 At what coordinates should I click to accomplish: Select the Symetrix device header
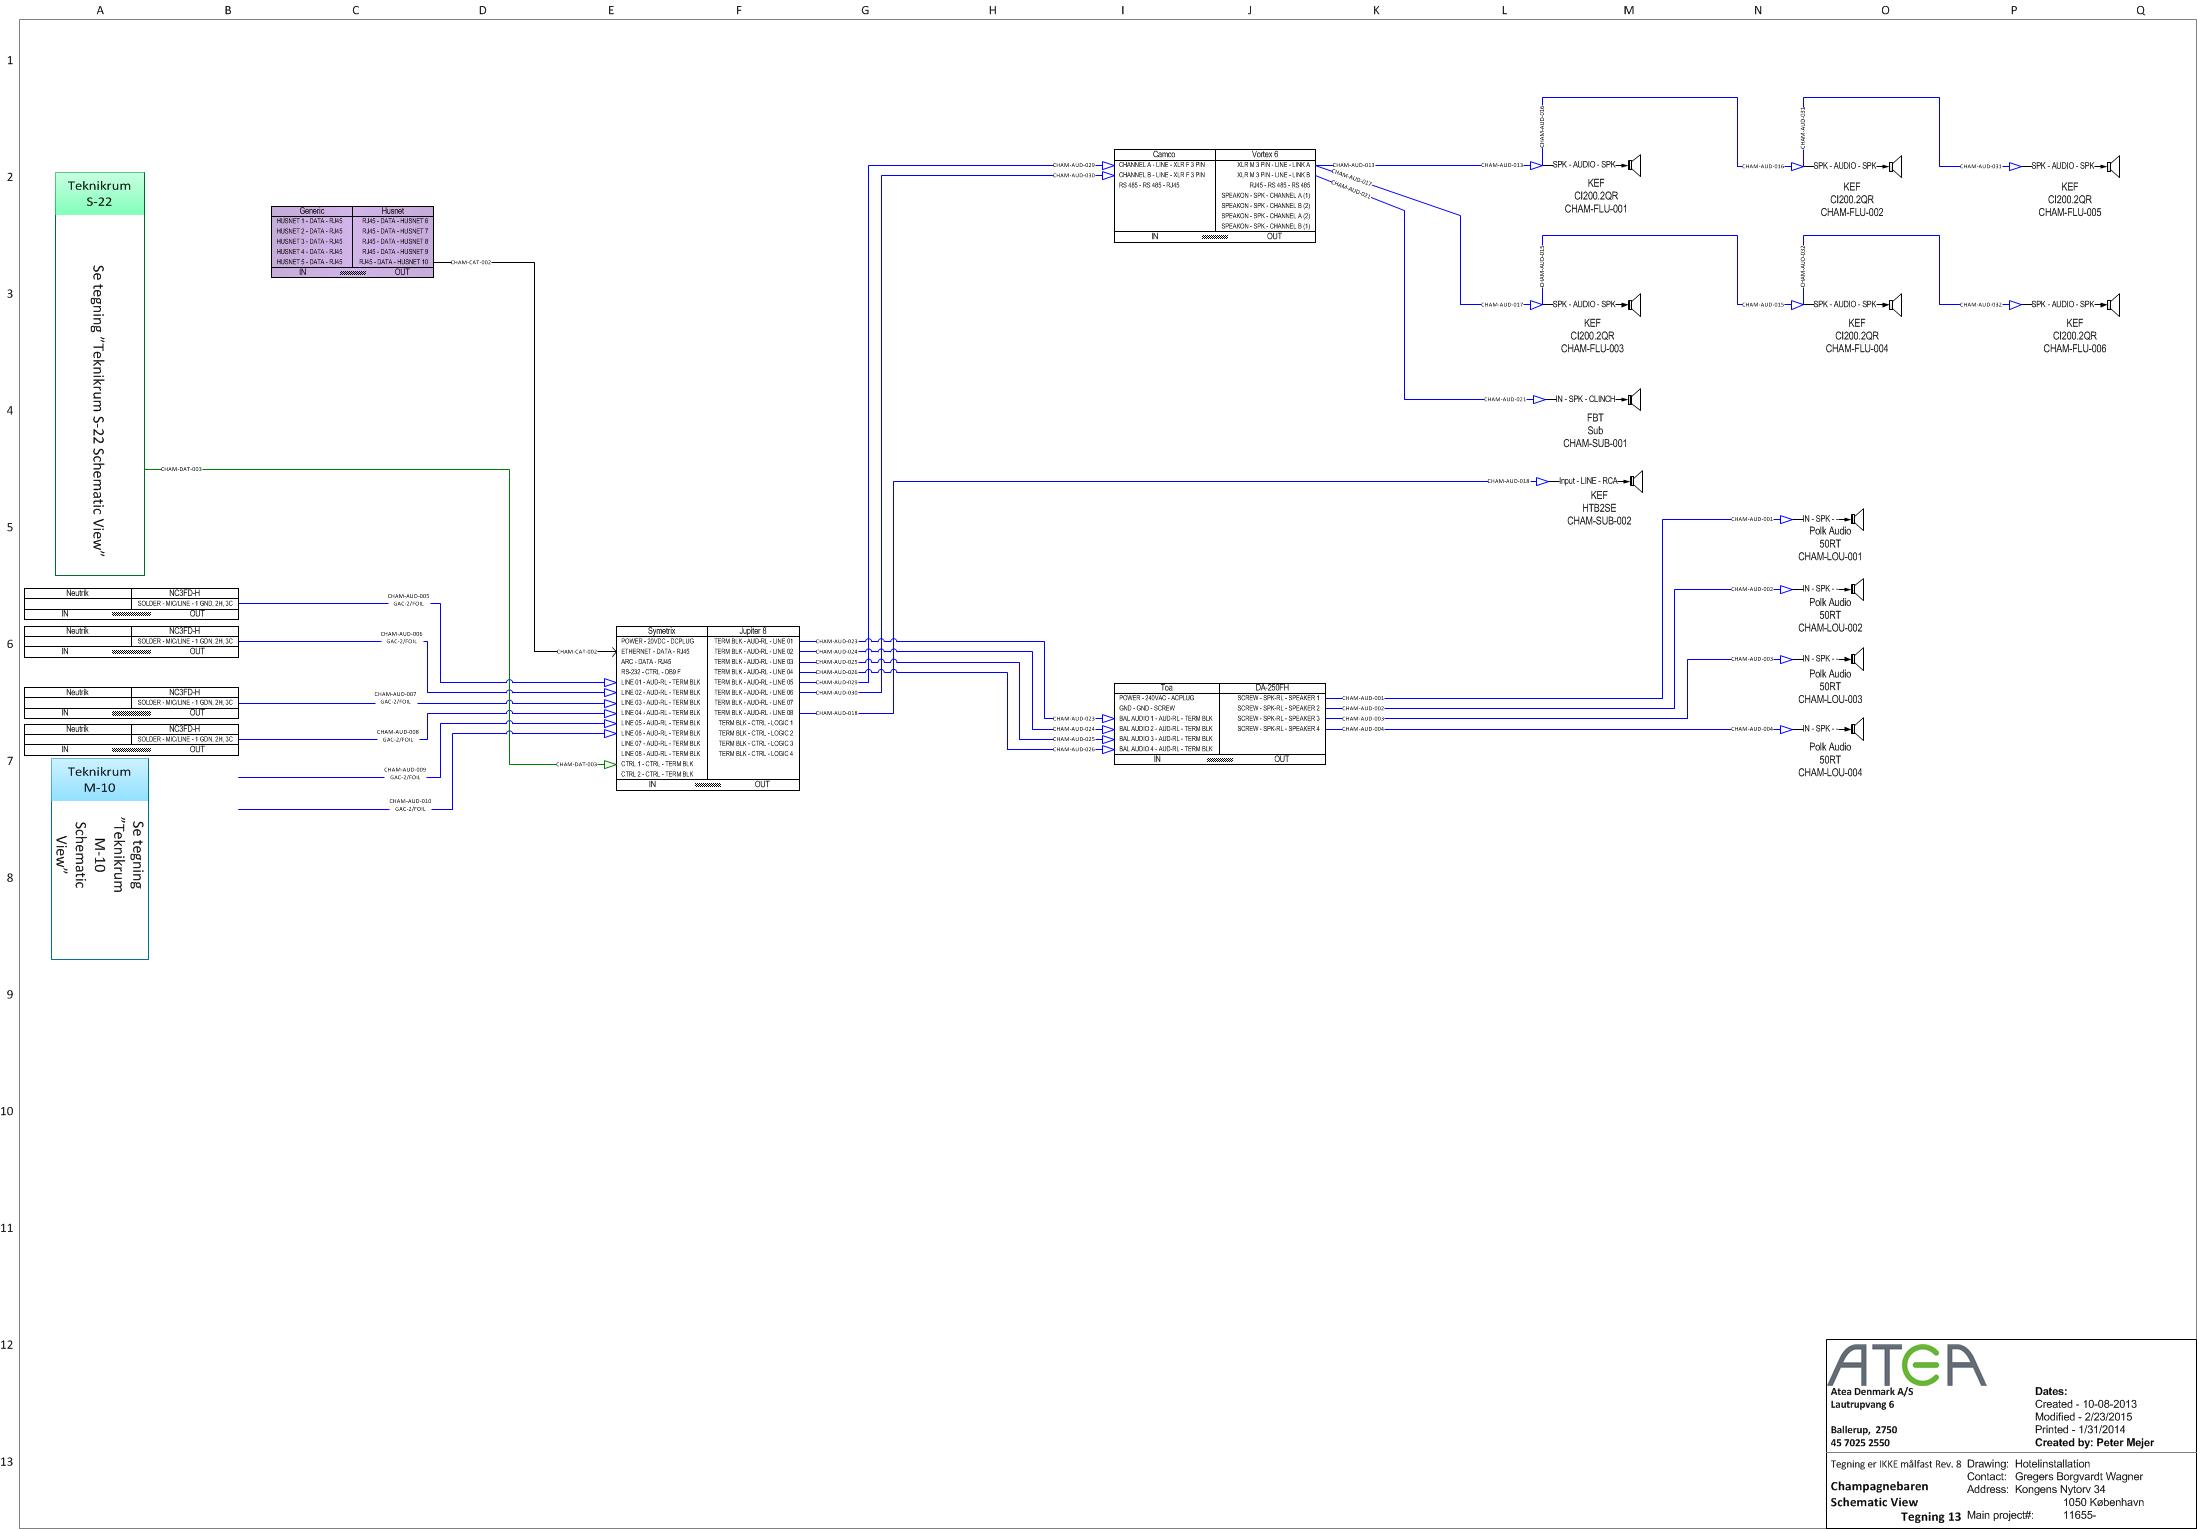[662, 631]
